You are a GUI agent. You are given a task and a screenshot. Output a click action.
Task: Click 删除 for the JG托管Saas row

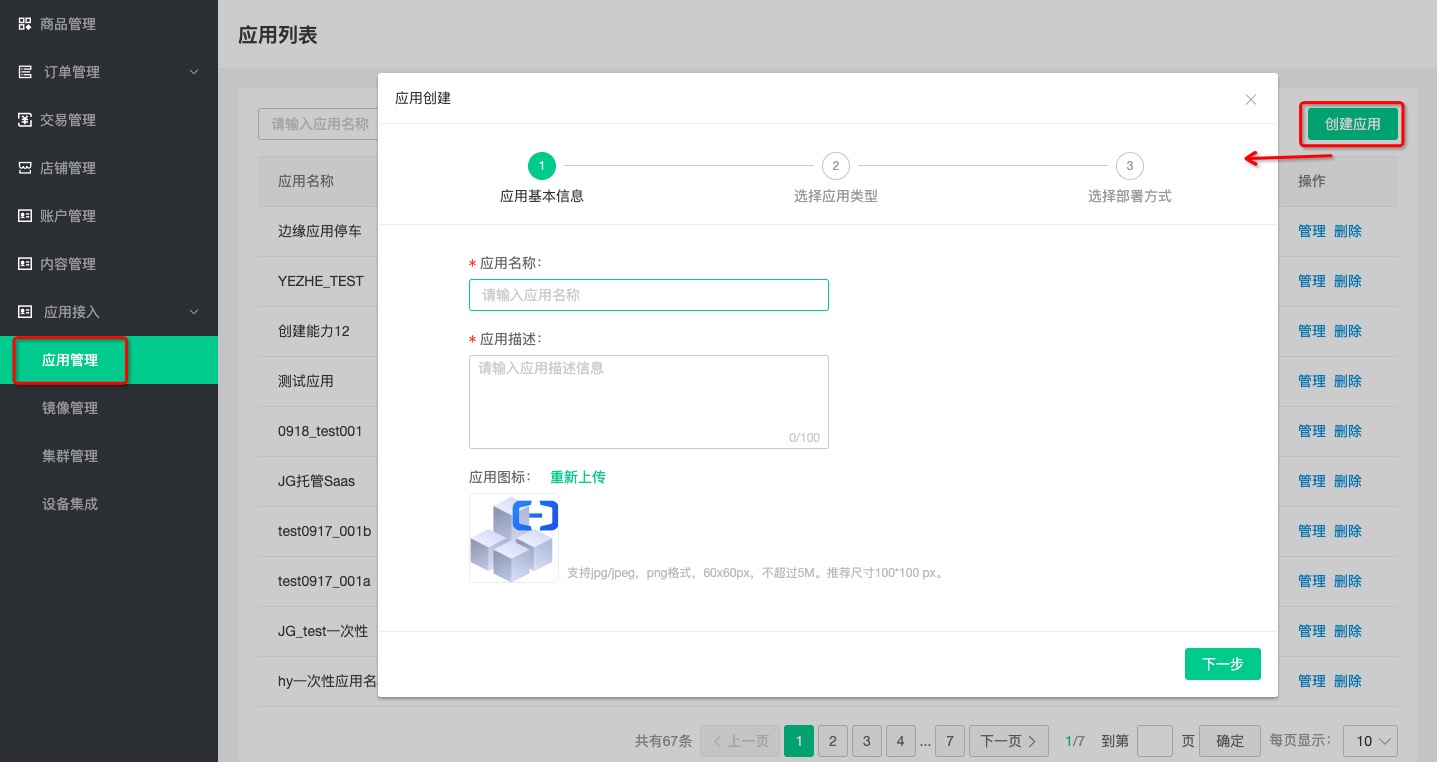[x=1348, y=481]
